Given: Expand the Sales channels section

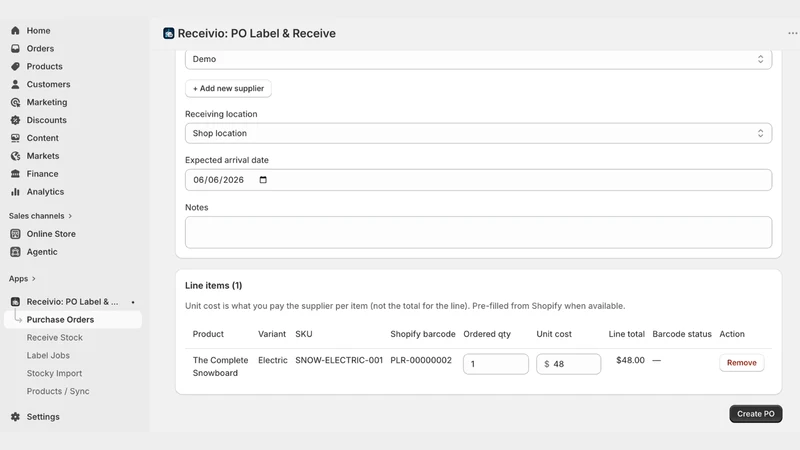Looking at the screenshot, I should tap(40, 216).
